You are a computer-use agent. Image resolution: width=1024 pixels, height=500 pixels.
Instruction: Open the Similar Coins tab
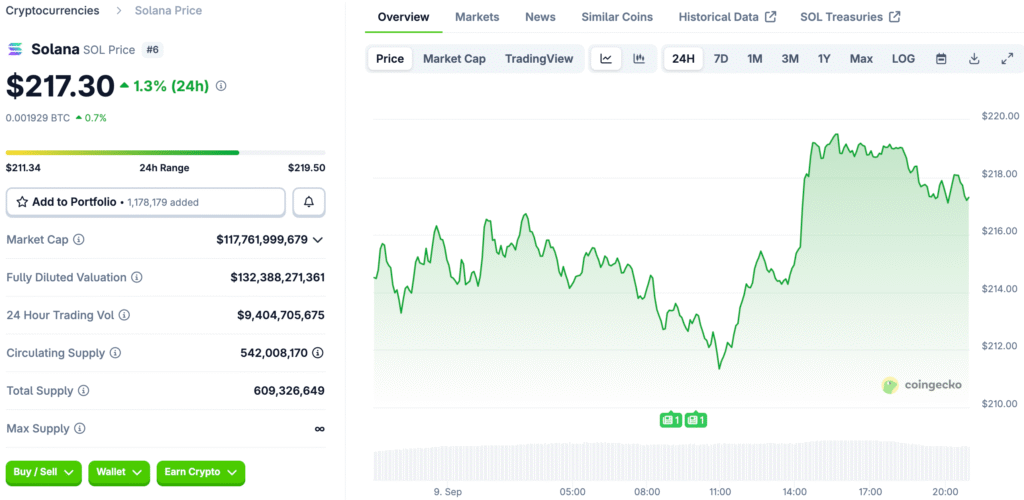pyautogui.click(x=617, y=17)
